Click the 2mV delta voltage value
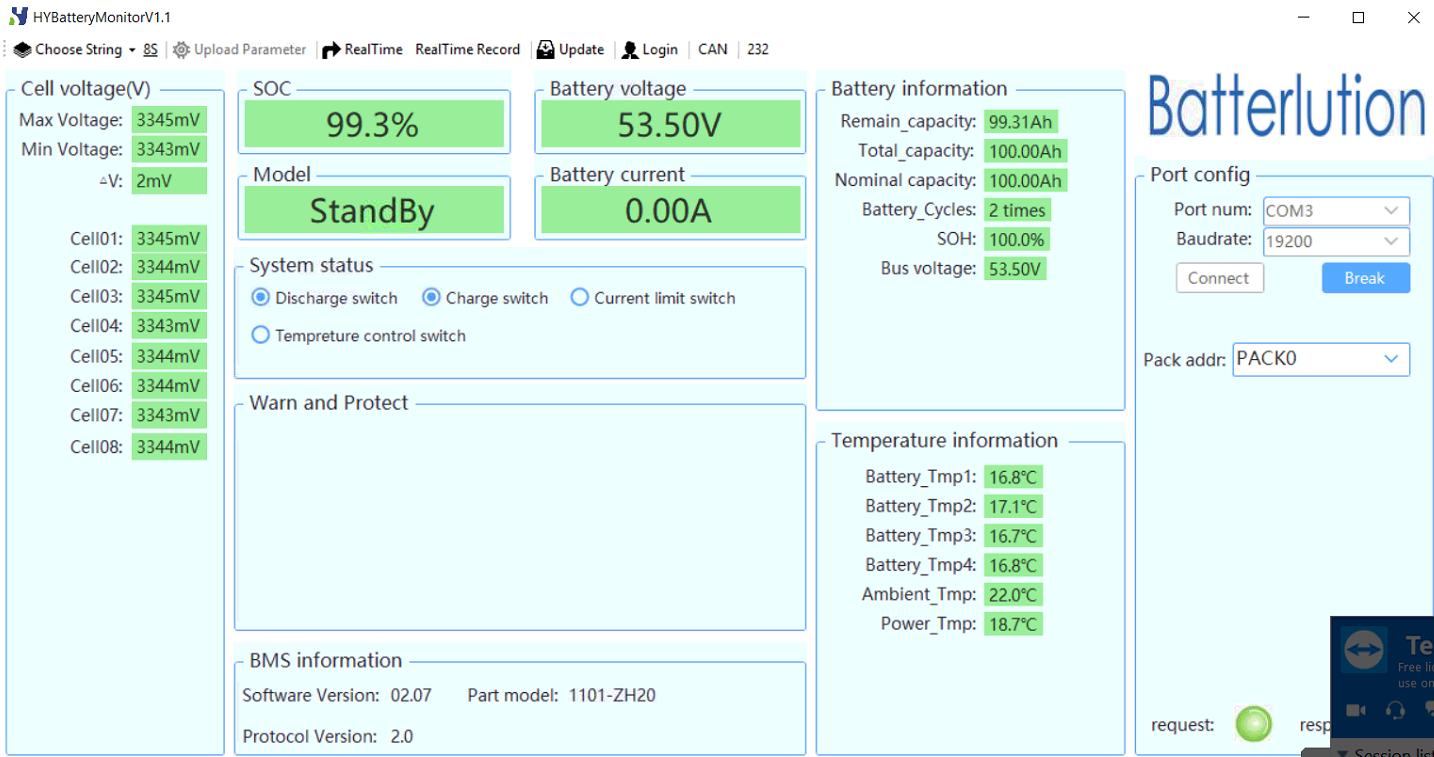 coord(169,181)
